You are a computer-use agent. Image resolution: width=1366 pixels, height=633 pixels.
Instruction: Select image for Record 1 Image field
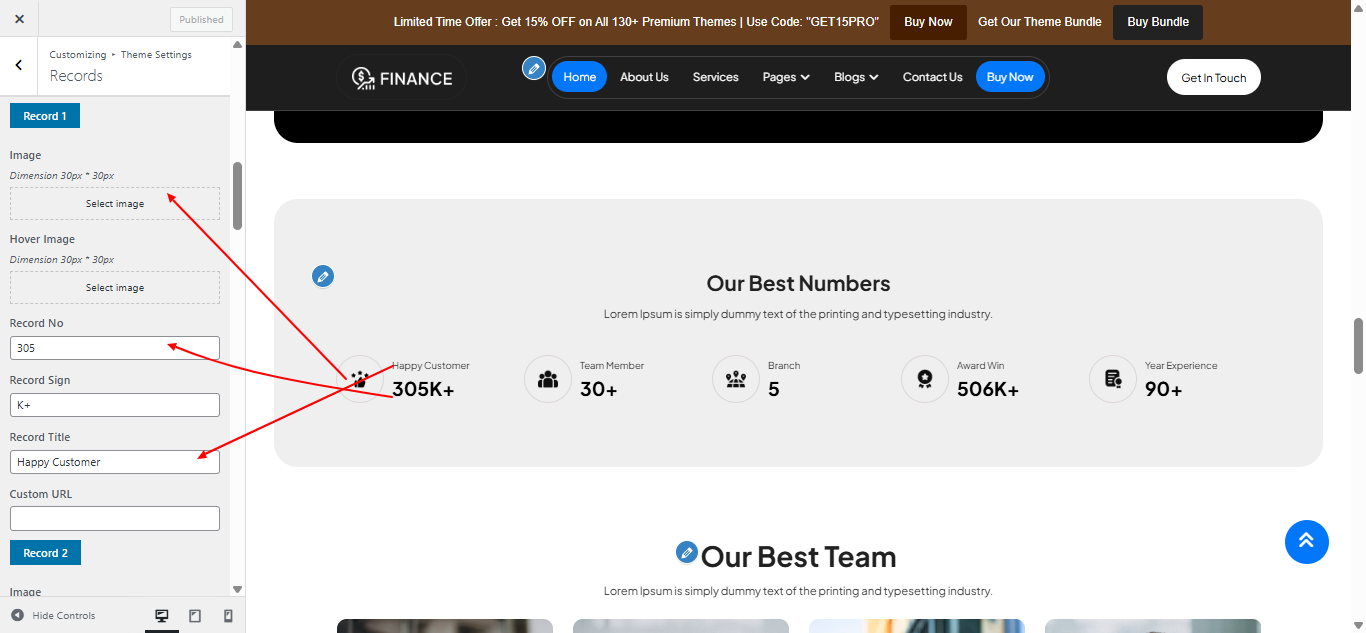115,204
